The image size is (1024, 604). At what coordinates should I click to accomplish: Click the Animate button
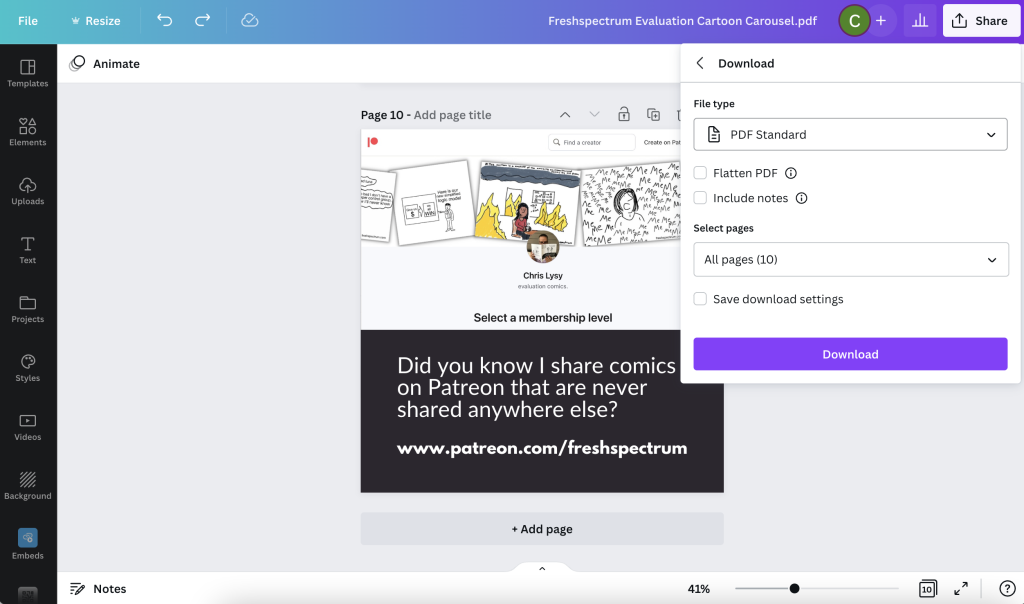(105, 63)
